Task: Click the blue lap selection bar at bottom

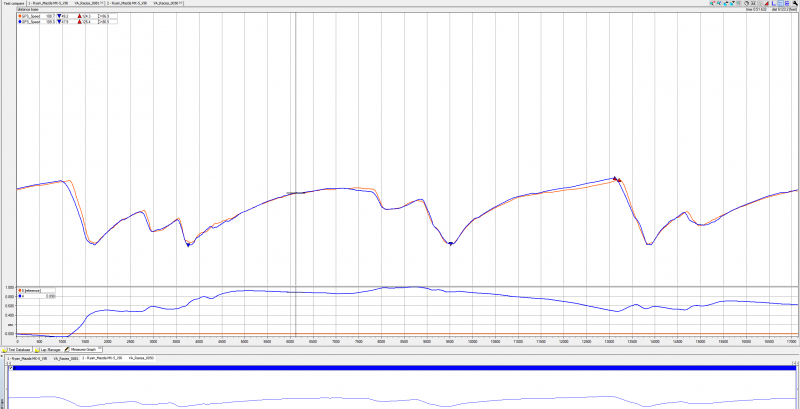Action: [x=405, y=368]
